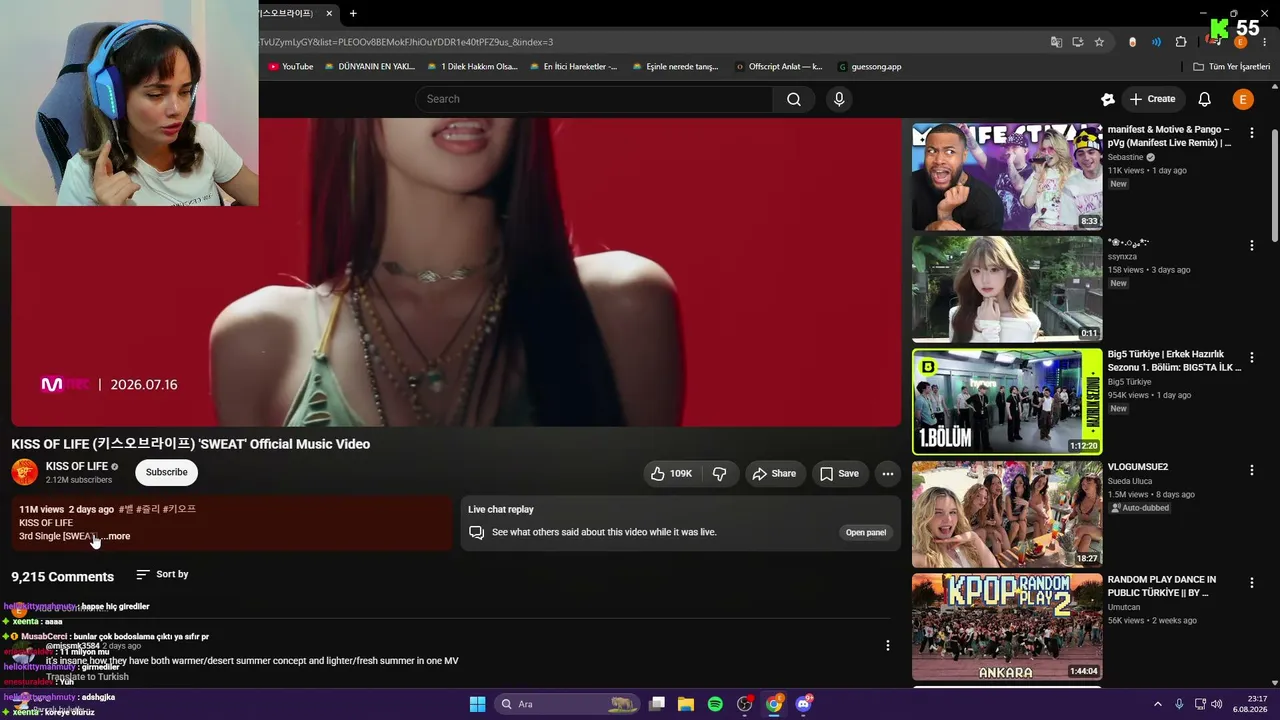1280x720 pixels.
Task: Start voice search with the microphone icon
Action: [839, 99]
